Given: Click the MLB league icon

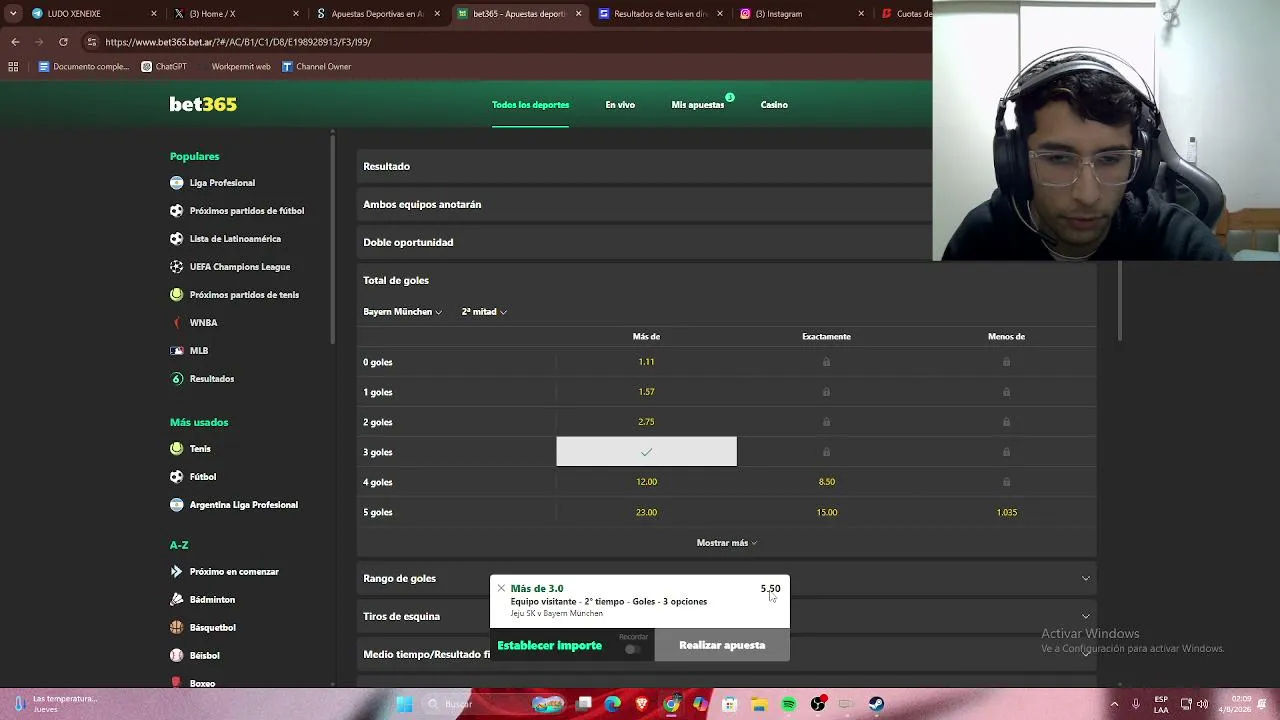Looking at the screenshot, I should click(x=177, y=351).
